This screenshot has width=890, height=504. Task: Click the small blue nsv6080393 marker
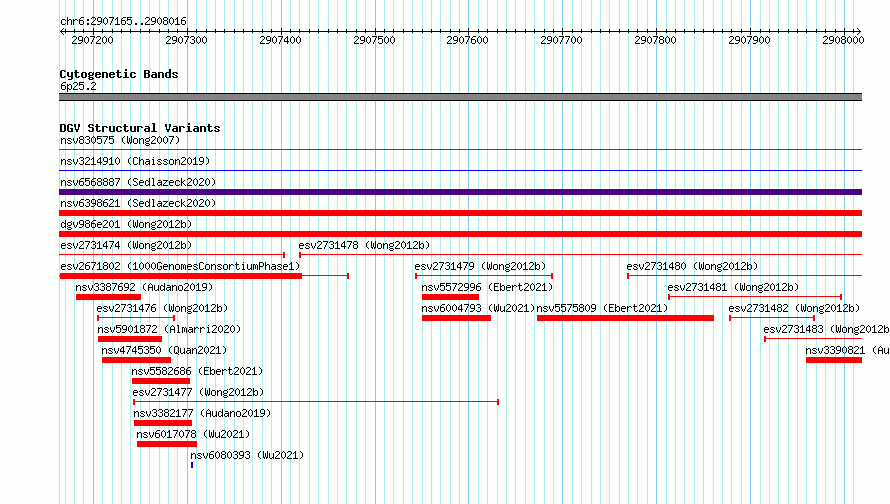(192, 465)
